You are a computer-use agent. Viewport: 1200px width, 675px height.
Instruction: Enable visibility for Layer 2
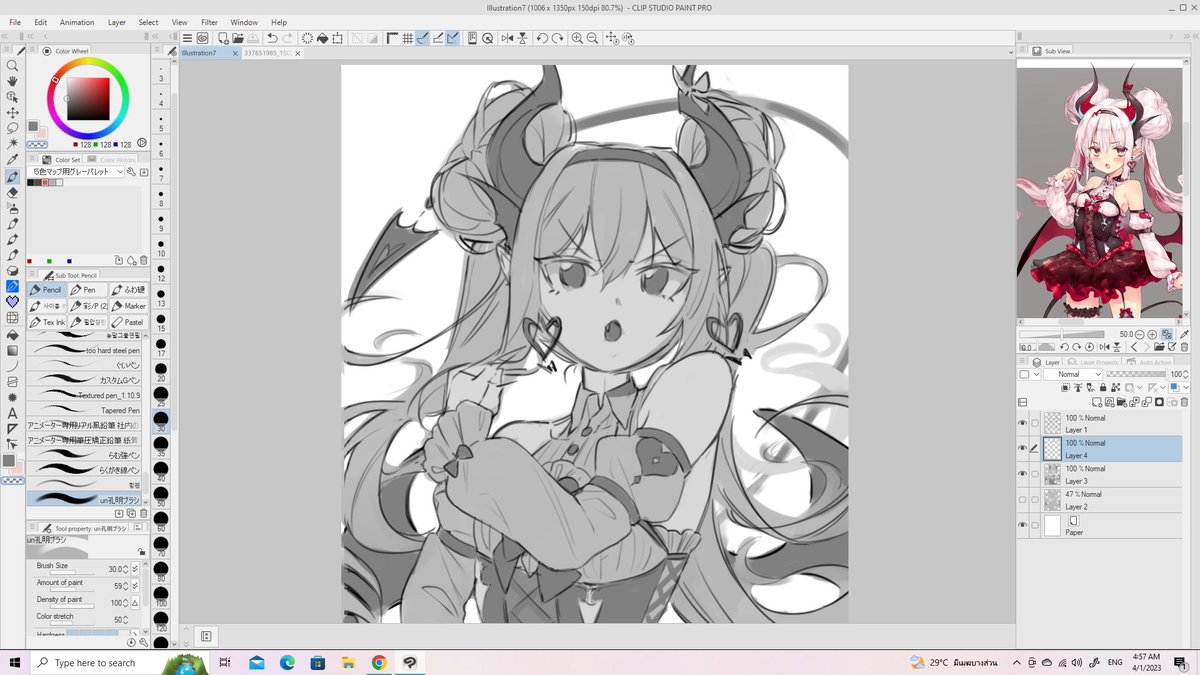coord(1024,498)
